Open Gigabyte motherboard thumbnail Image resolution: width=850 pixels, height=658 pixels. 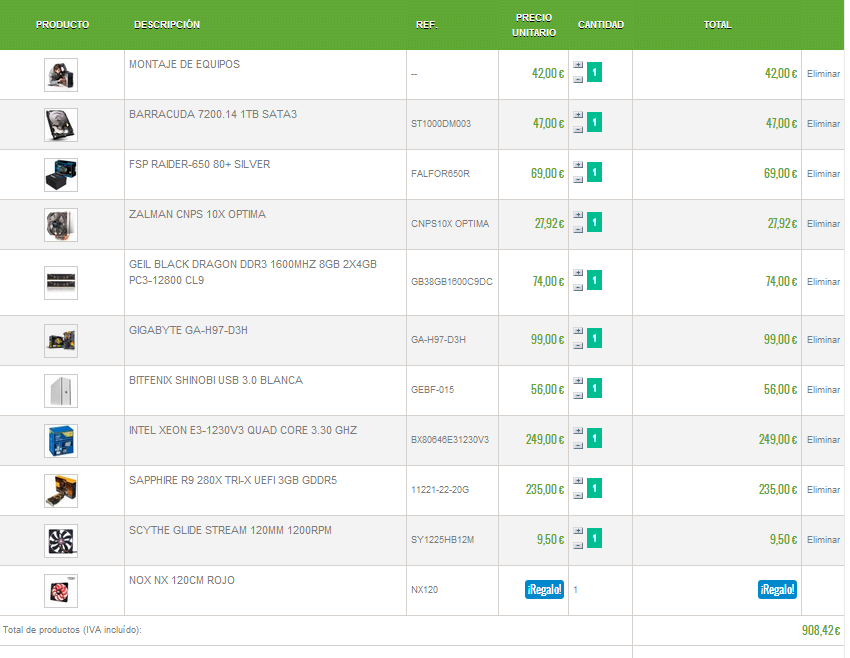[x=61, y=340]
